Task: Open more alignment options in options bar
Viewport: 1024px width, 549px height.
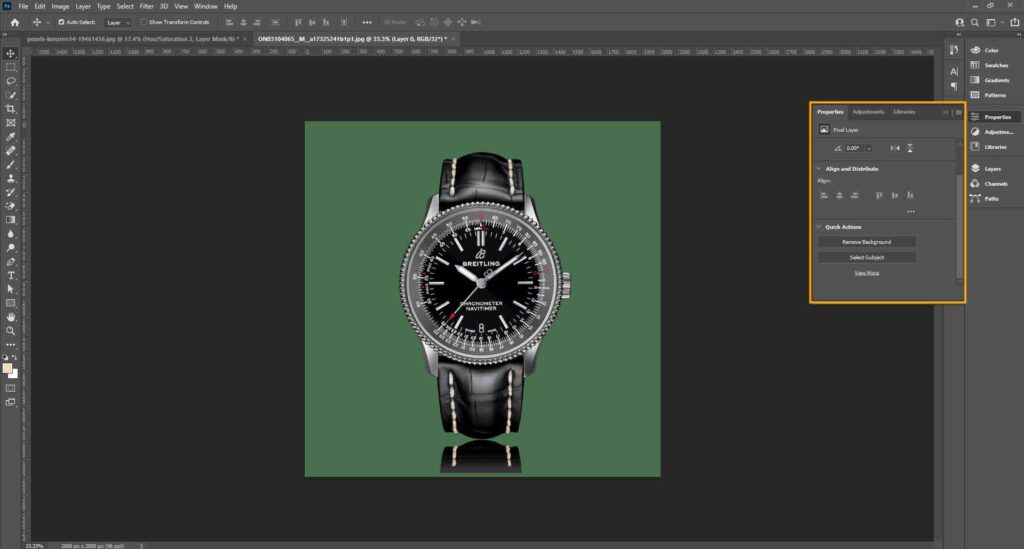Action: click(367, 22)
